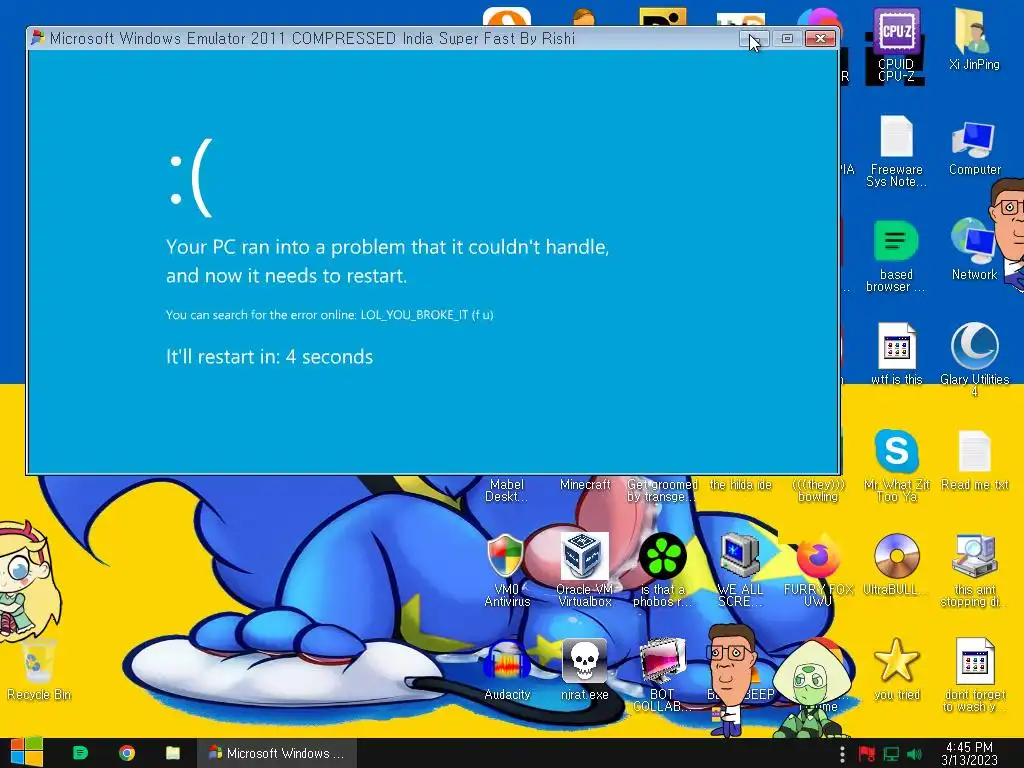
Task: Close the Windows Emulator window
Action: [820, 39]
